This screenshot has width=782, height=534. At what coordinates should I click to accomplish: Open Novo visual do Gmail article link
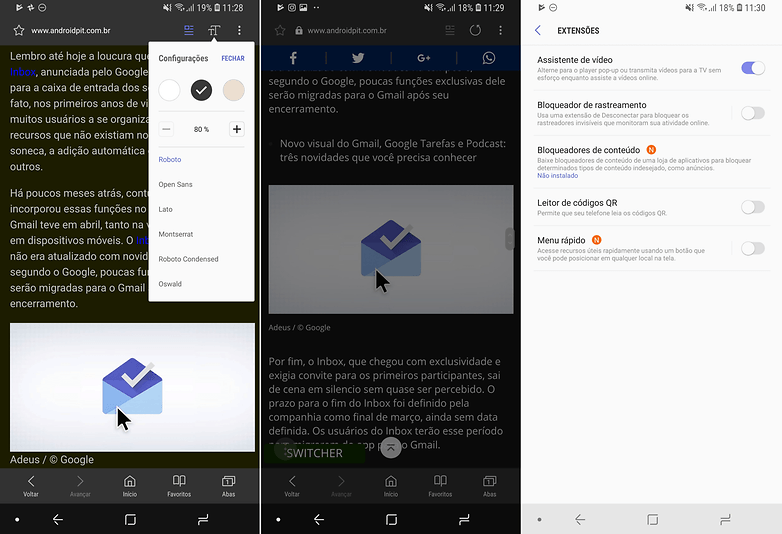(392, 151)
